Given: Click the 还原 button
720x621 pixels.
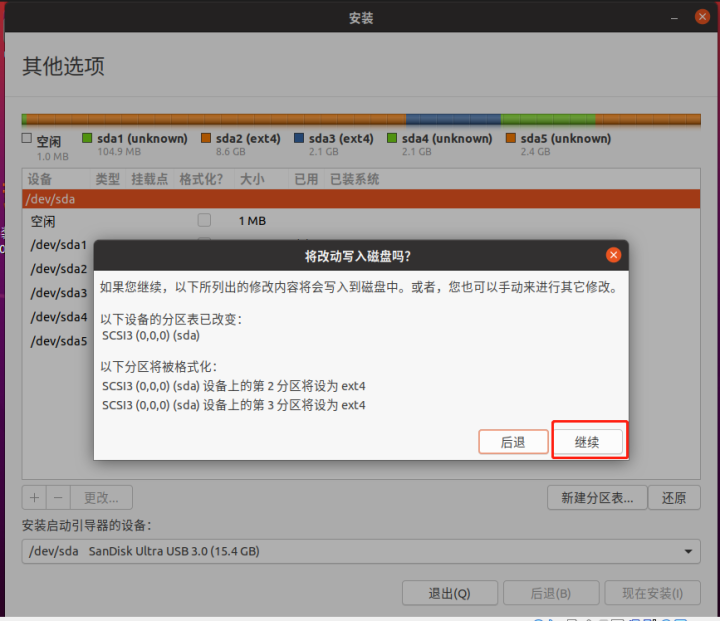Looking at the screenshot, I should (674, 497).
